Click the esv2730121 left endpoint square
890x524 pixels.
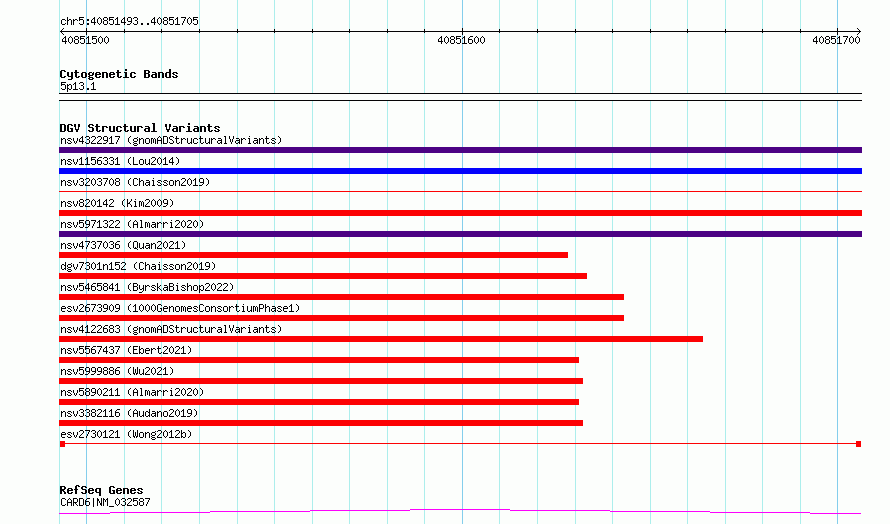click(x=62, y=444)
